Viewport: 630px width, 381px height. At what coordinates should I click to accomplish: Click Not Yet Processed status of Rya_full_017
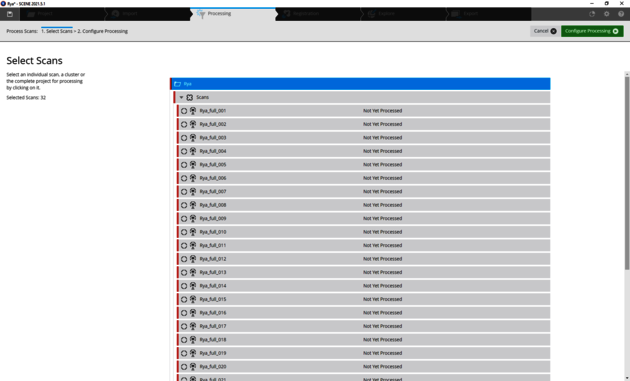coord(382,326)
